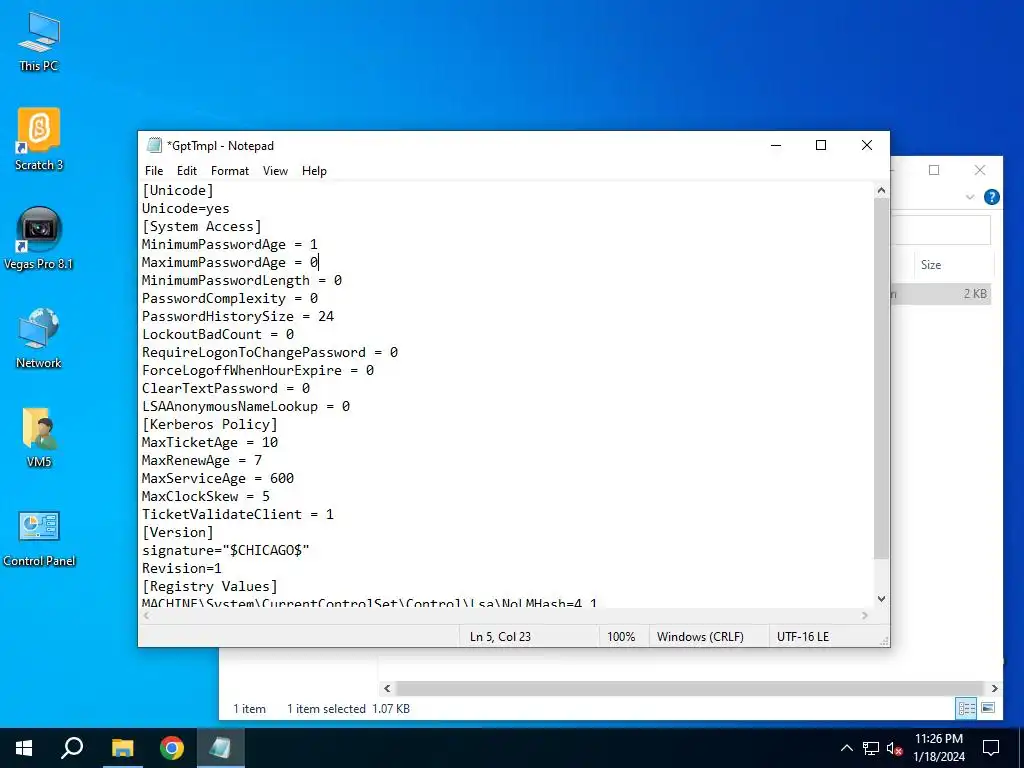Click Notepad's horizontal scroll left arrow

coord(146,615)
